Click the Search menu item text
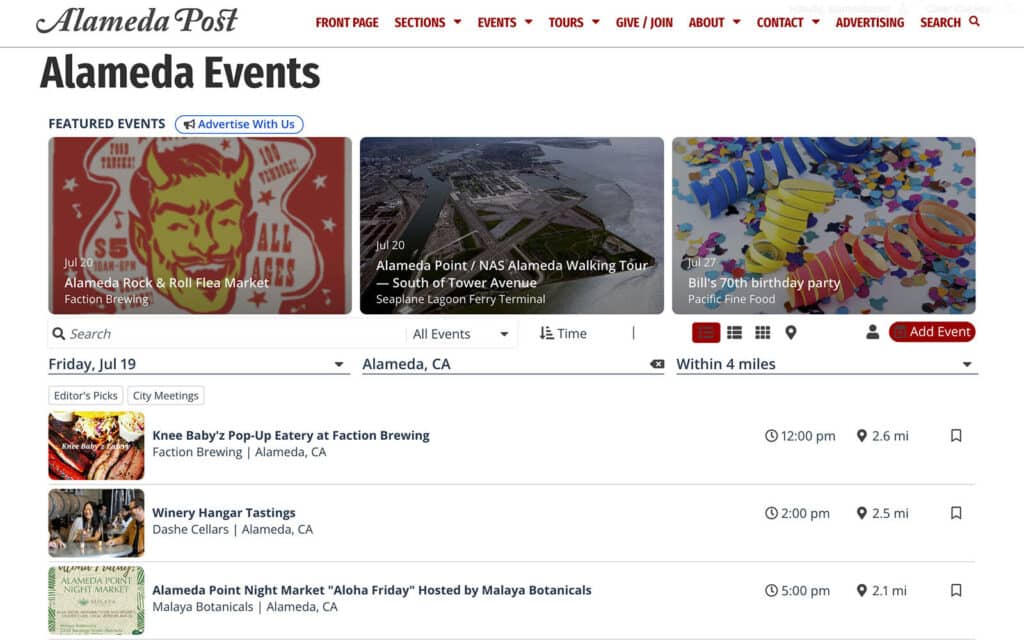 pos(940,23)
